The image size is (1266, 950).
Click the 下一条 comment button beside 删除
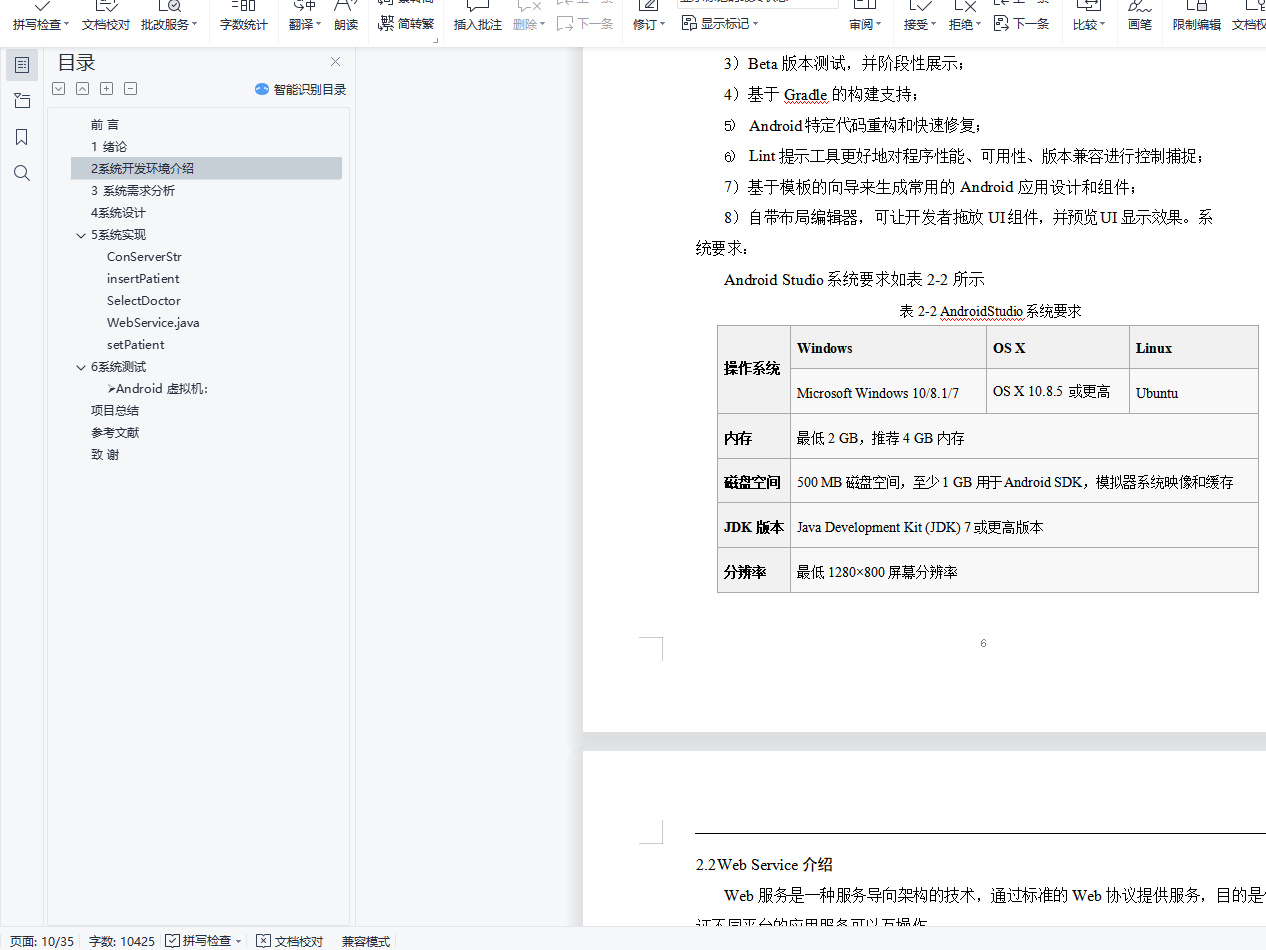pos(585,23)
